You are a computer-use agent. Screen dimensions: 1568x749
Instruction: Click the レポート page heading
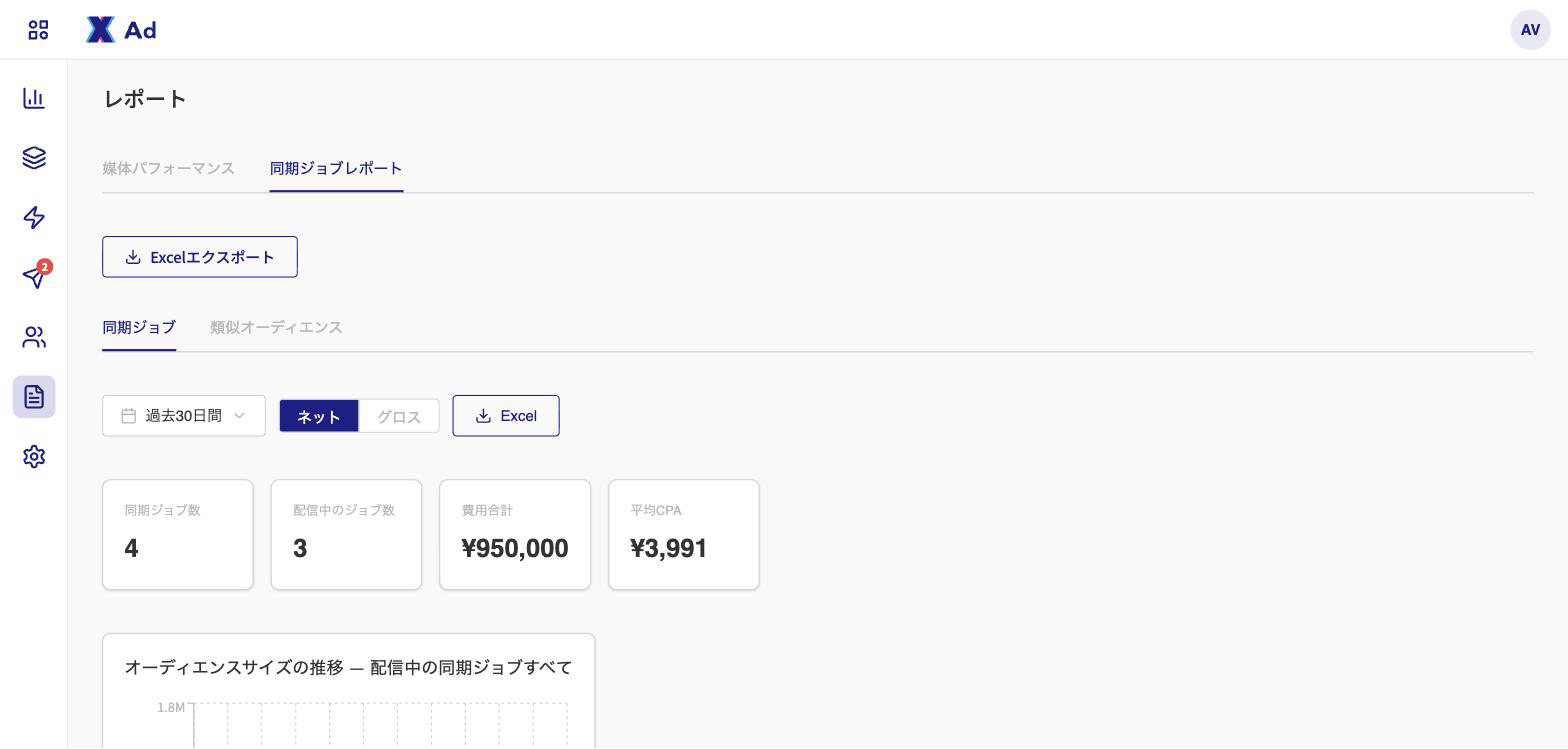point(145,99)
